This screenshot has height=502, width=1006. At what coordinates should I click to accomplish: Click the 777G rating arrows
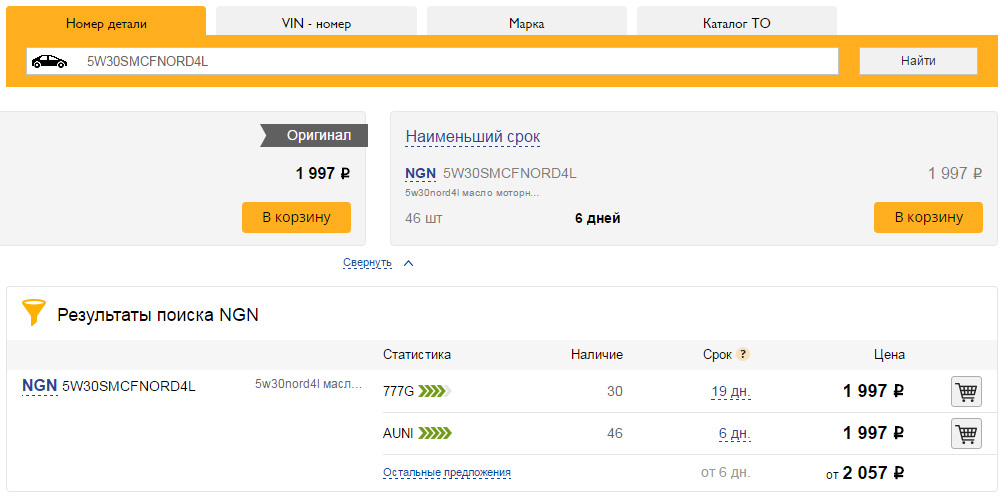click(435, 391)
